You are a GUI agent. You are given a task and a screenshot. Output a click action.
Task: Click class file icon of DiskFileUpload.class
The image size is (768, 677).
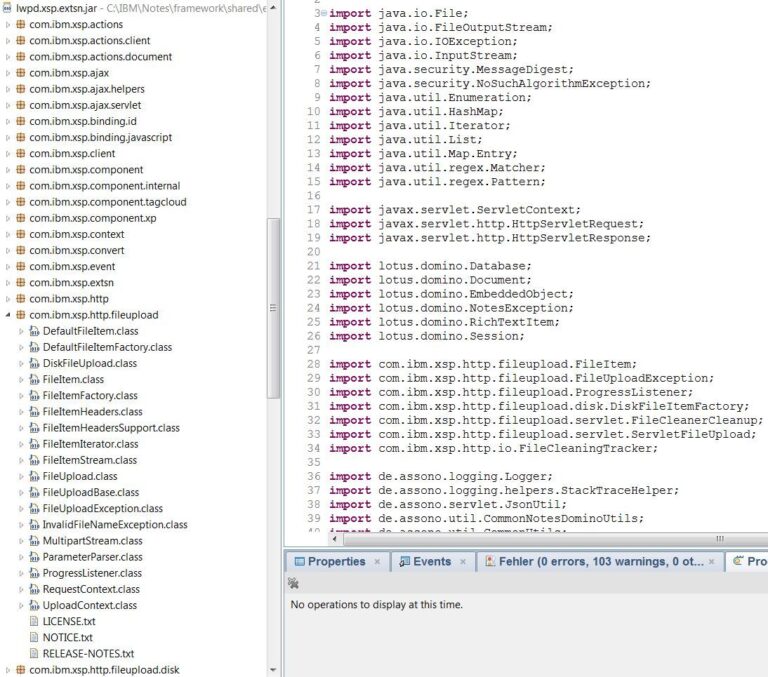tap(34, 363)
